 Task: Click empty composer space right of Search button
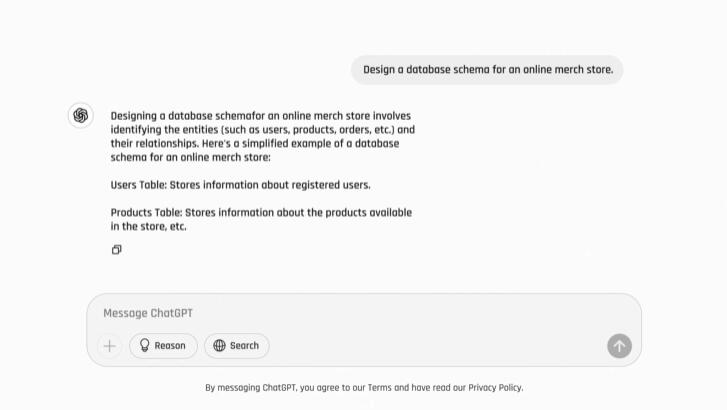[436, 346]
